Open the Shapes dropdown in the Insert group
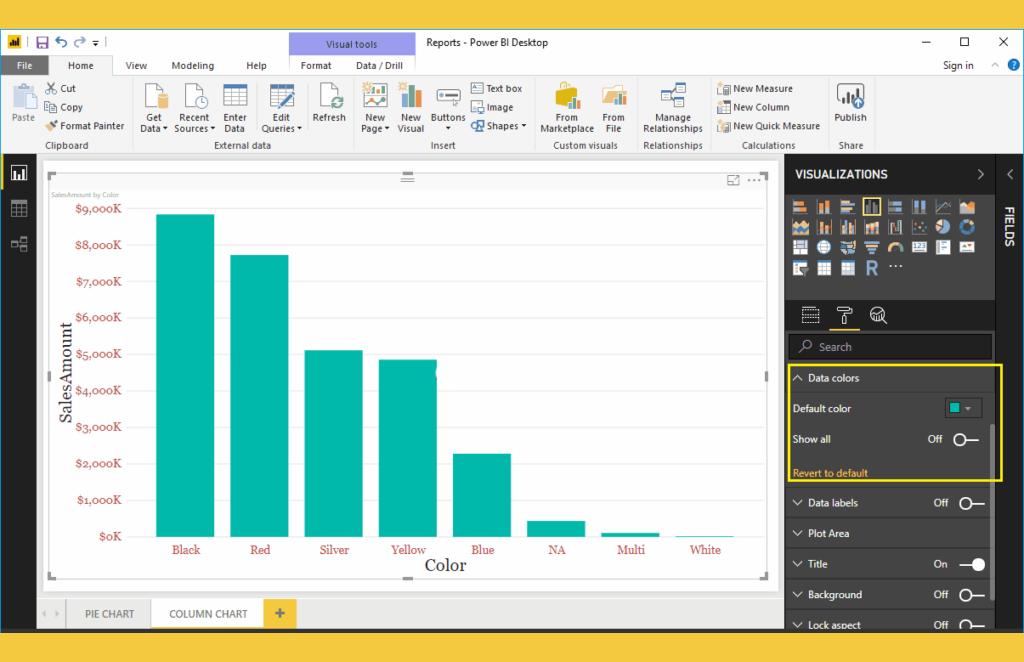Screen dimensions: 1024x662 pyautogui.click(x=499, y=126)
